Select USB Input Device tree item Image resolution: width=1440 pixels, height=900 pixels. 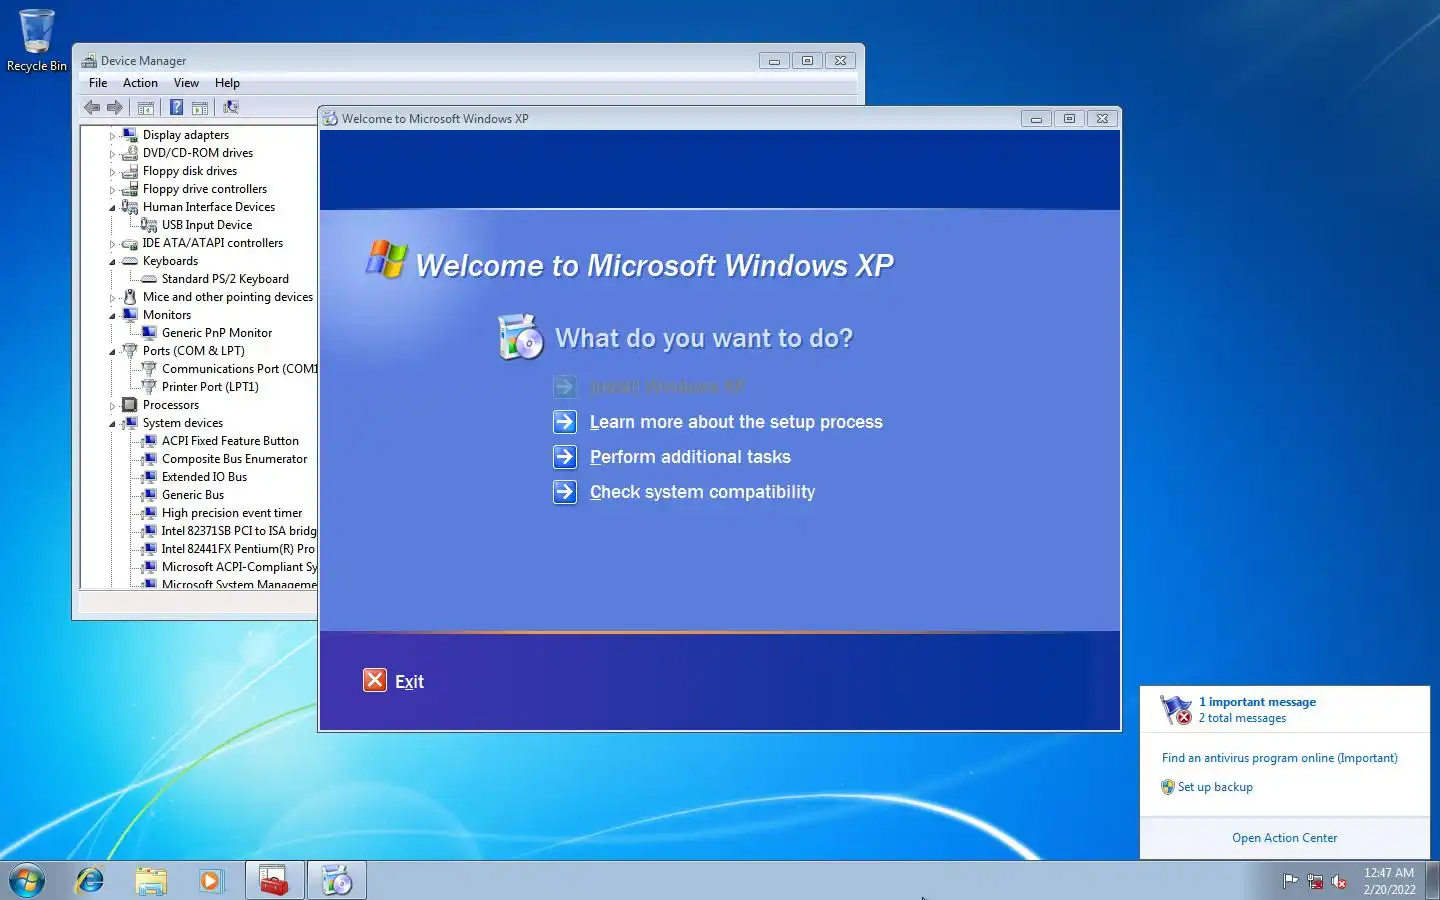(x=207, y=225)
